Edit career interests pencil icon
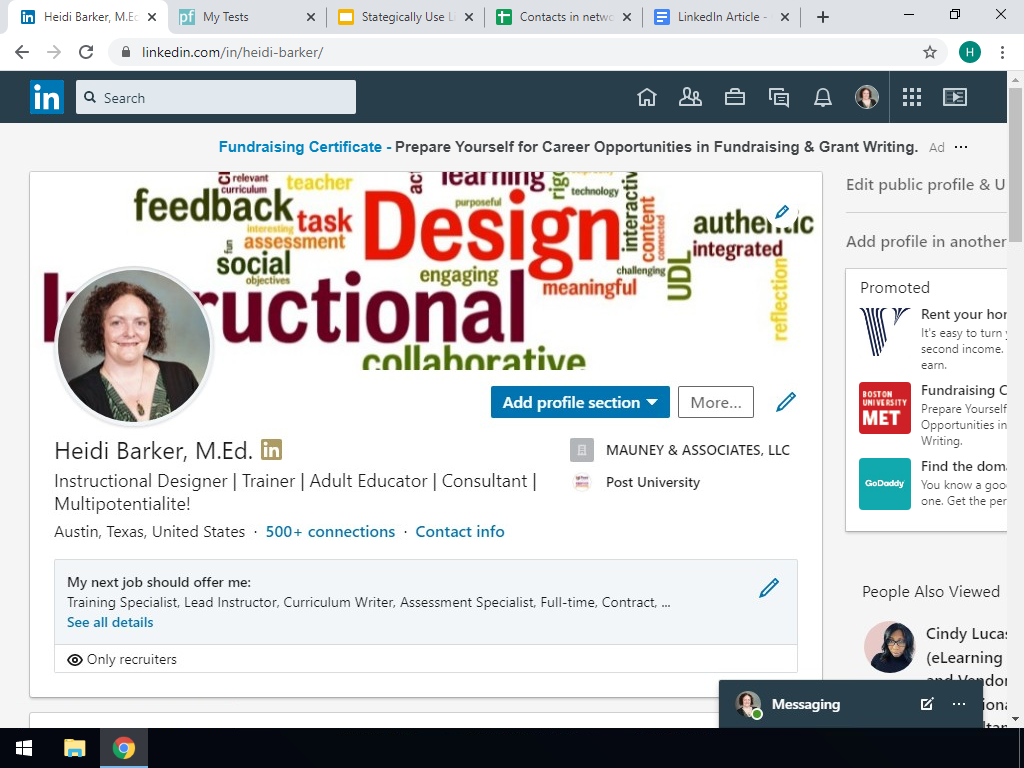The image size is (1024, 768). [x=769, y=588]
